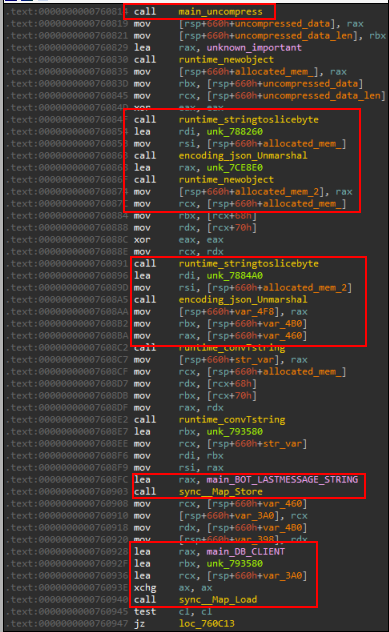Click the test mnemonic

(145, 611)
